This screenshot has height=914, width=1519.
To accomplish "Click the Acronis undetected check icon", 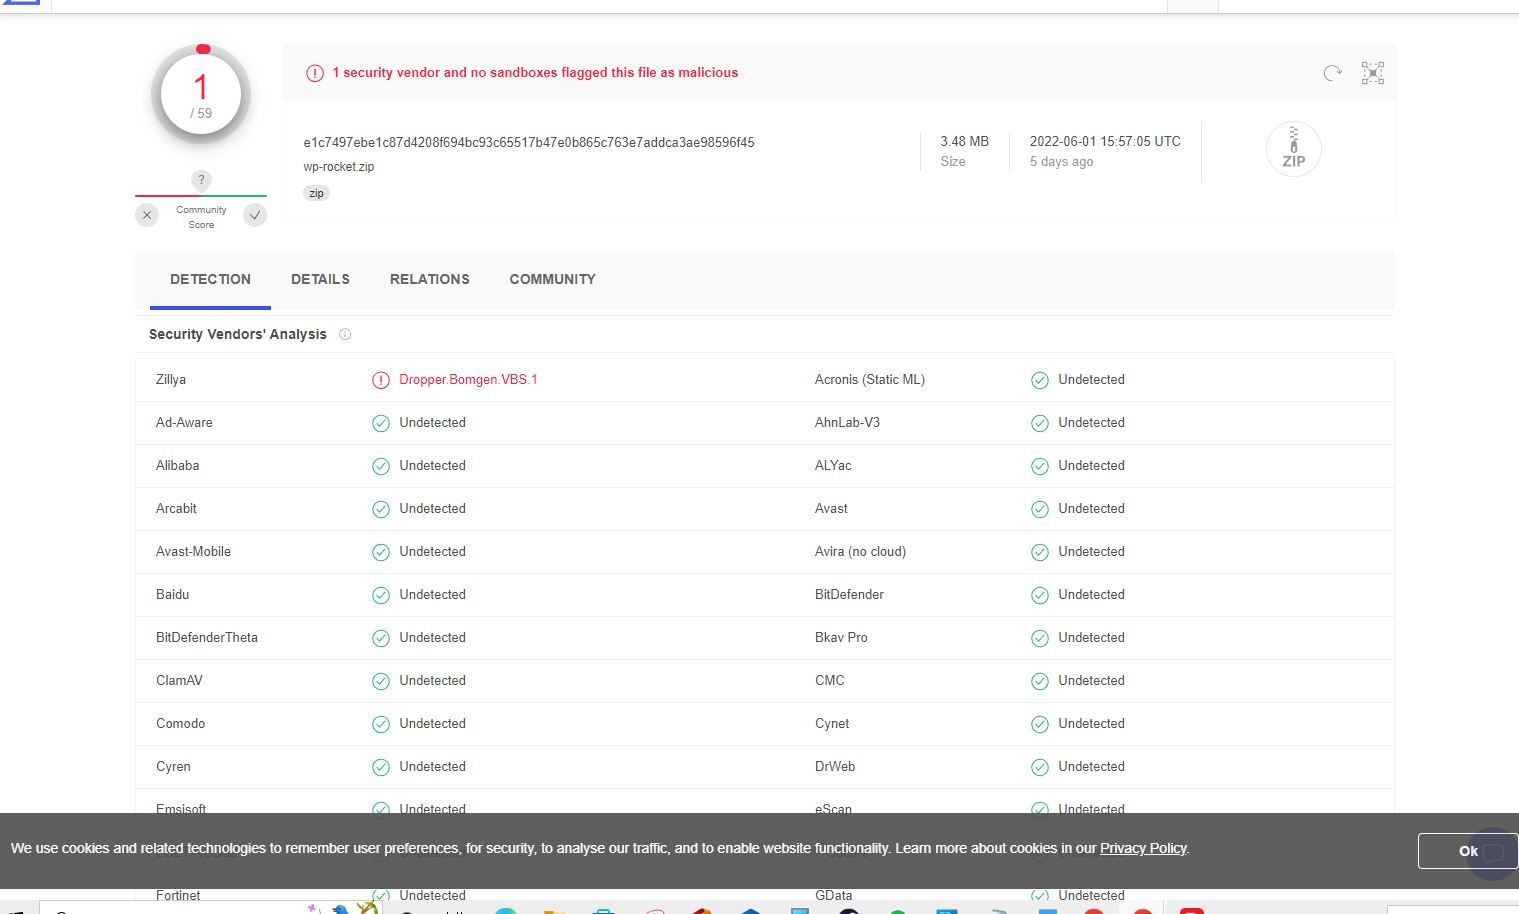I will (1040, 380).
